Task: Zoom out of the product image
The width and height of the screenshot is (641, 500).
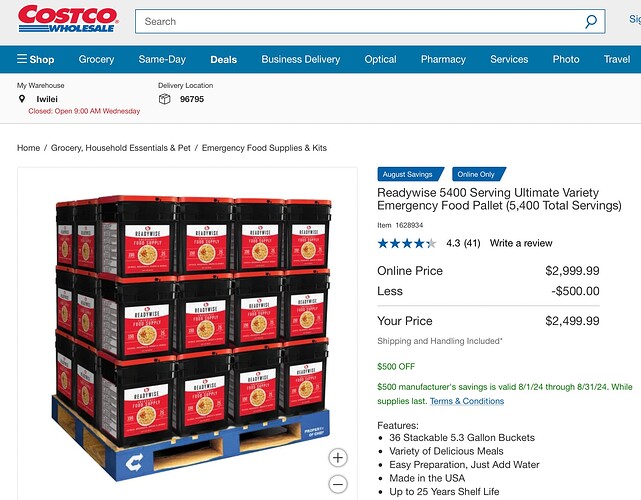Action: (x=338, y=484)
